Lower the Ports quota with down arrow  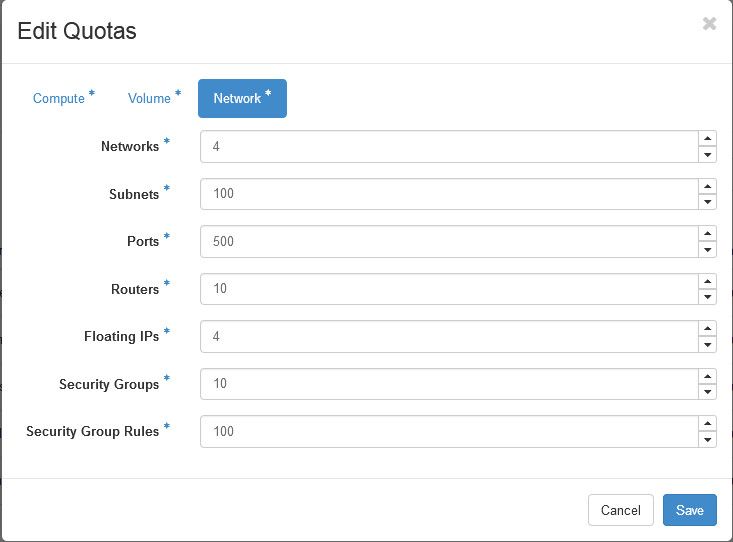[707, 249]
